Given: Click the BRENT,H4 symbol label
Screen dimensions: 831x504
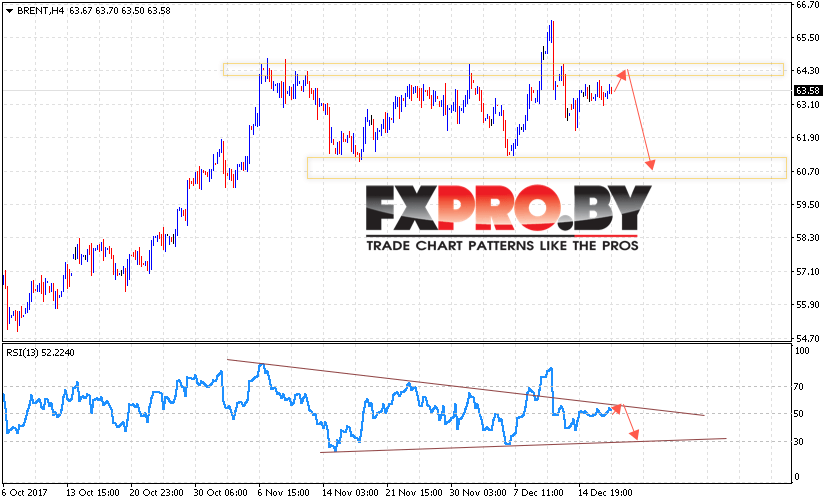Looking at the screenshot, I should (40, 11).
